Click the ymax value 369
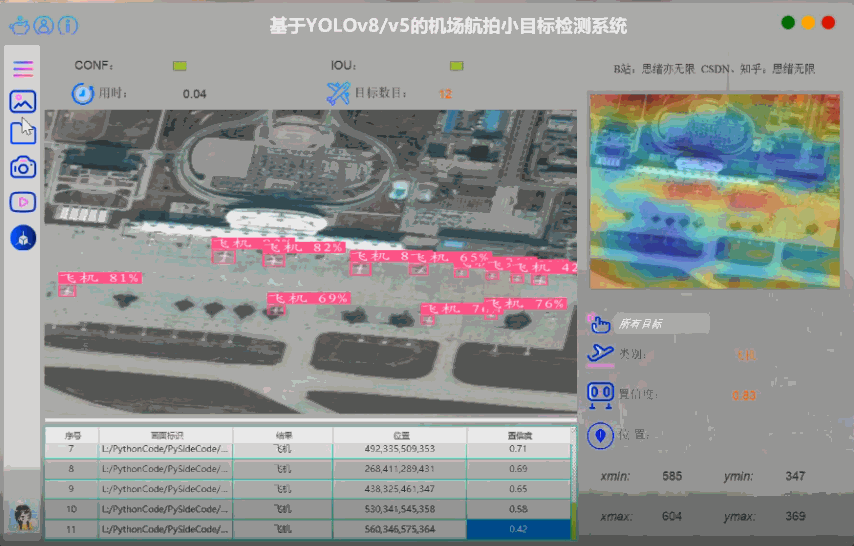Viewport: 854px width, 546px height. (795, 516)
